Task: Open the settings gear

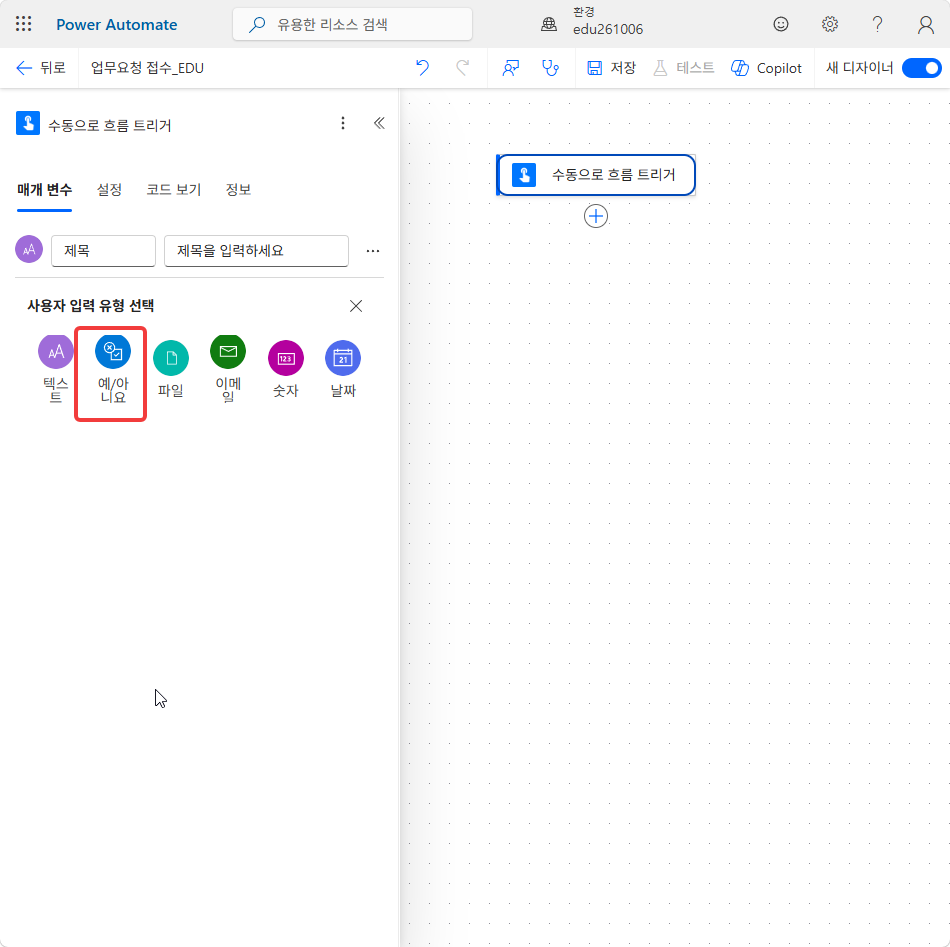Action: [829, 24]
